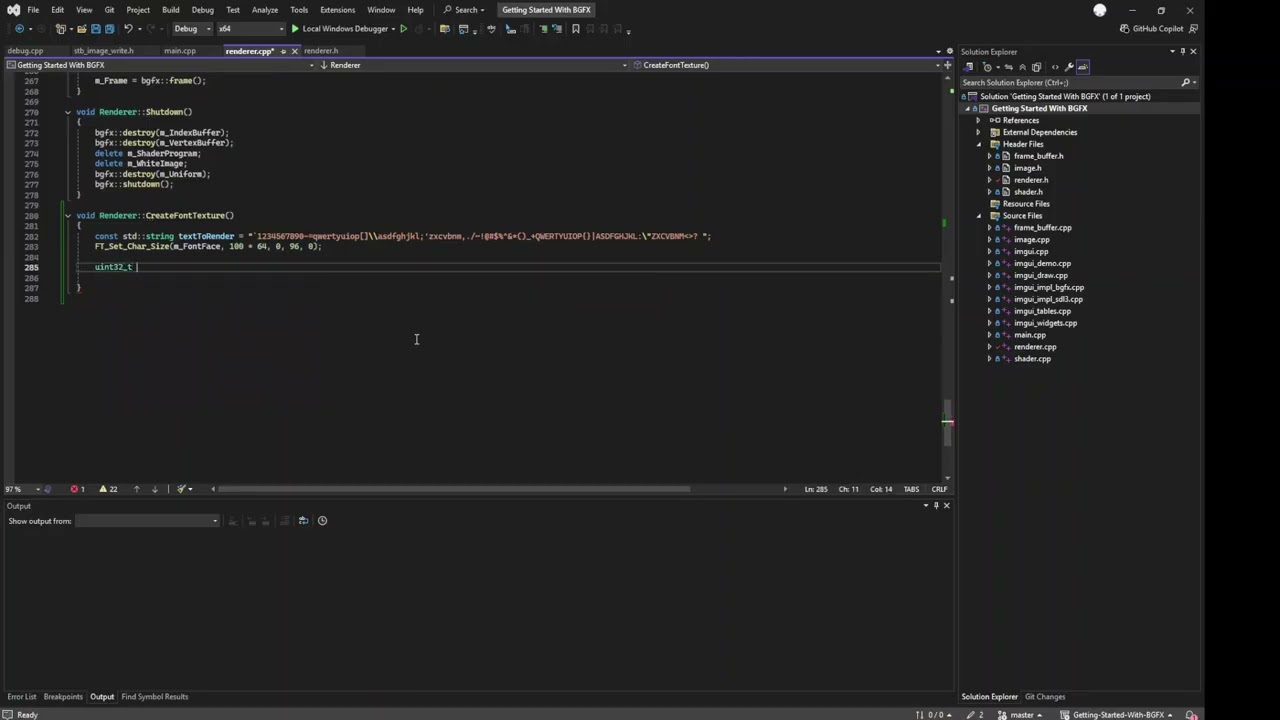The width and height of the screenshot is (1280, 720).
Task: Click the Navigate Backward icon
Action: pyautogui.click(x=19, y=29)
